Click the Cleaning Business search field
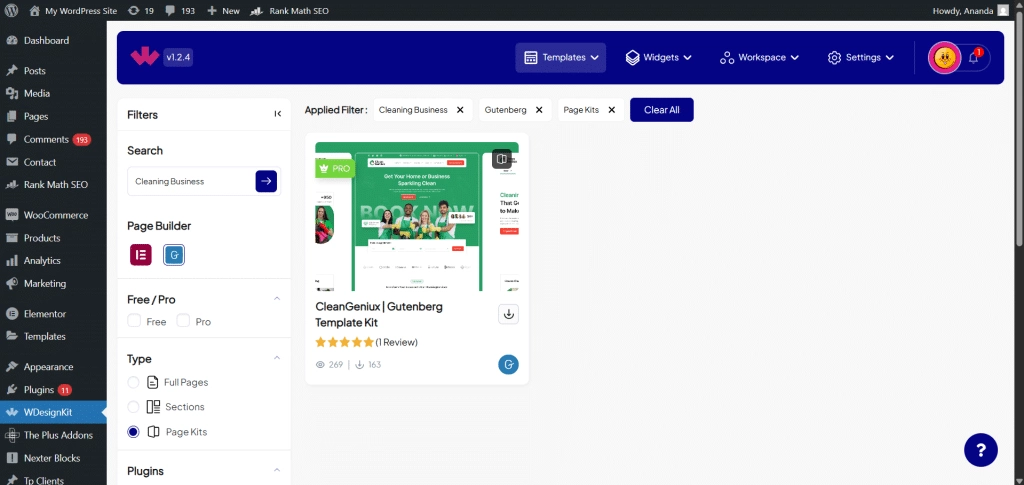The height and width of the screenshot is (485, 1024). [x=191, y=181]
